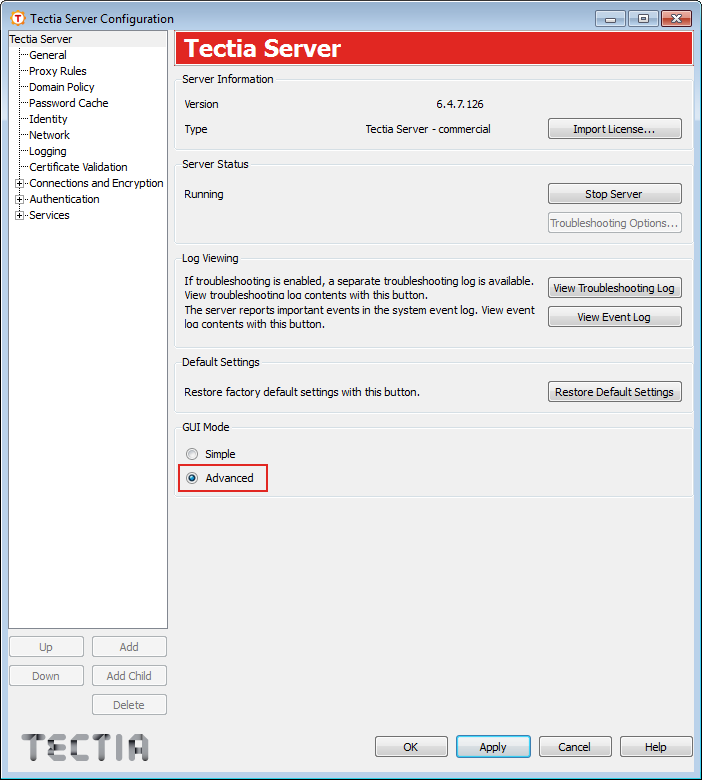Open Certificate Validation settings

tap(78, 167)
